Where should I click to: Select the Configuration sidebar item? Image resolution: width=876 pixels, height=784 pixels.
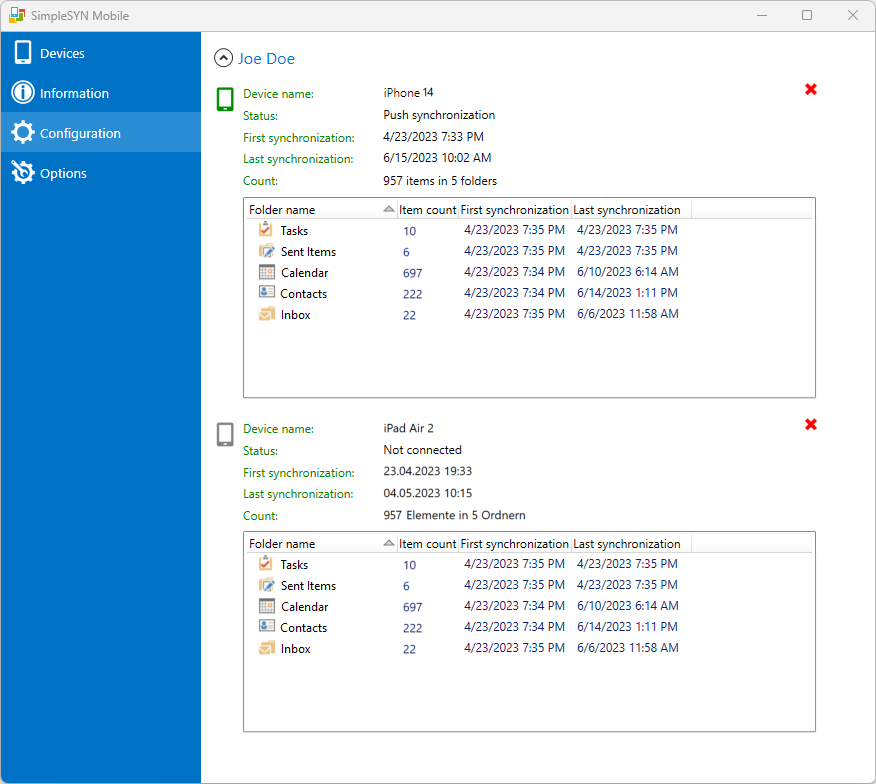(x=101, y=132)
